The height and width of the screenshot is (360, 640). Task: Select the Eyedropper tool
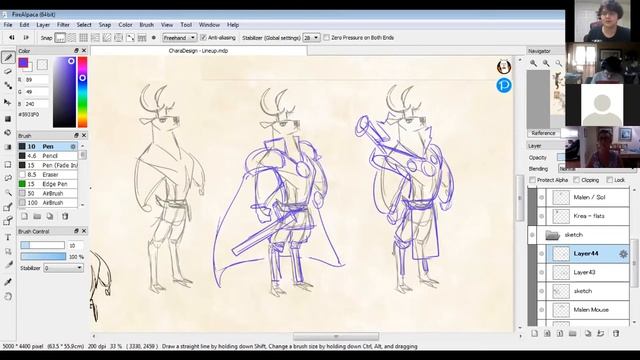click(x=8, y=282)
